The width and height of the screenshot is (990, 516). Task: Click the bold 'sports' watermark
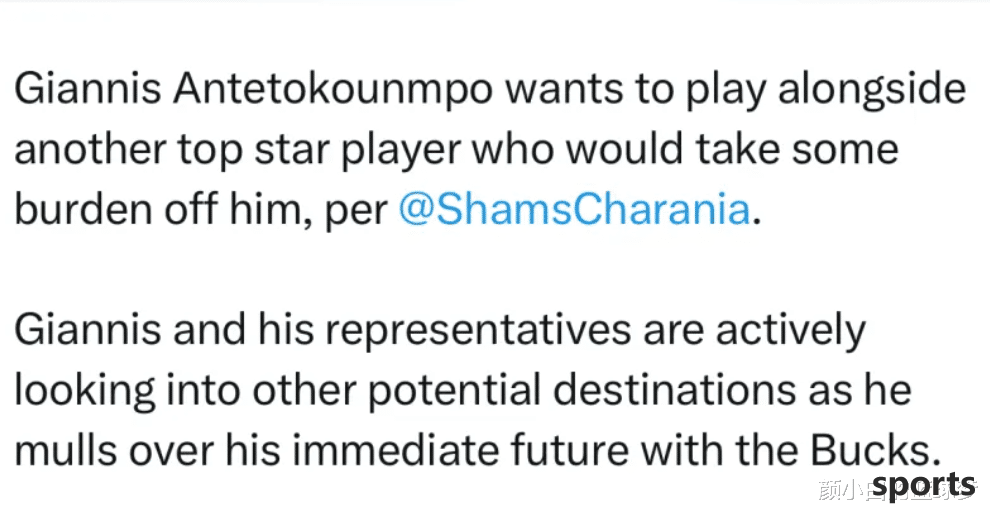pyautogui.click(x=924, y=486)
